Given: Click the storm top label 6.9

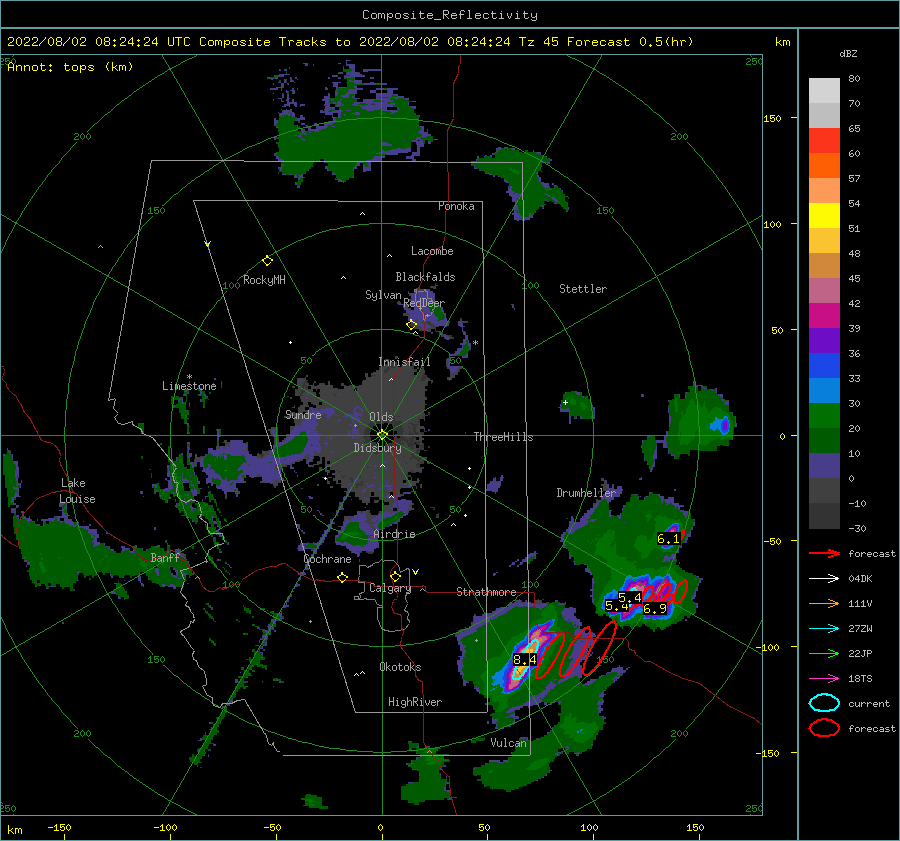Looking at the screenshot, I should coord(655,609).
